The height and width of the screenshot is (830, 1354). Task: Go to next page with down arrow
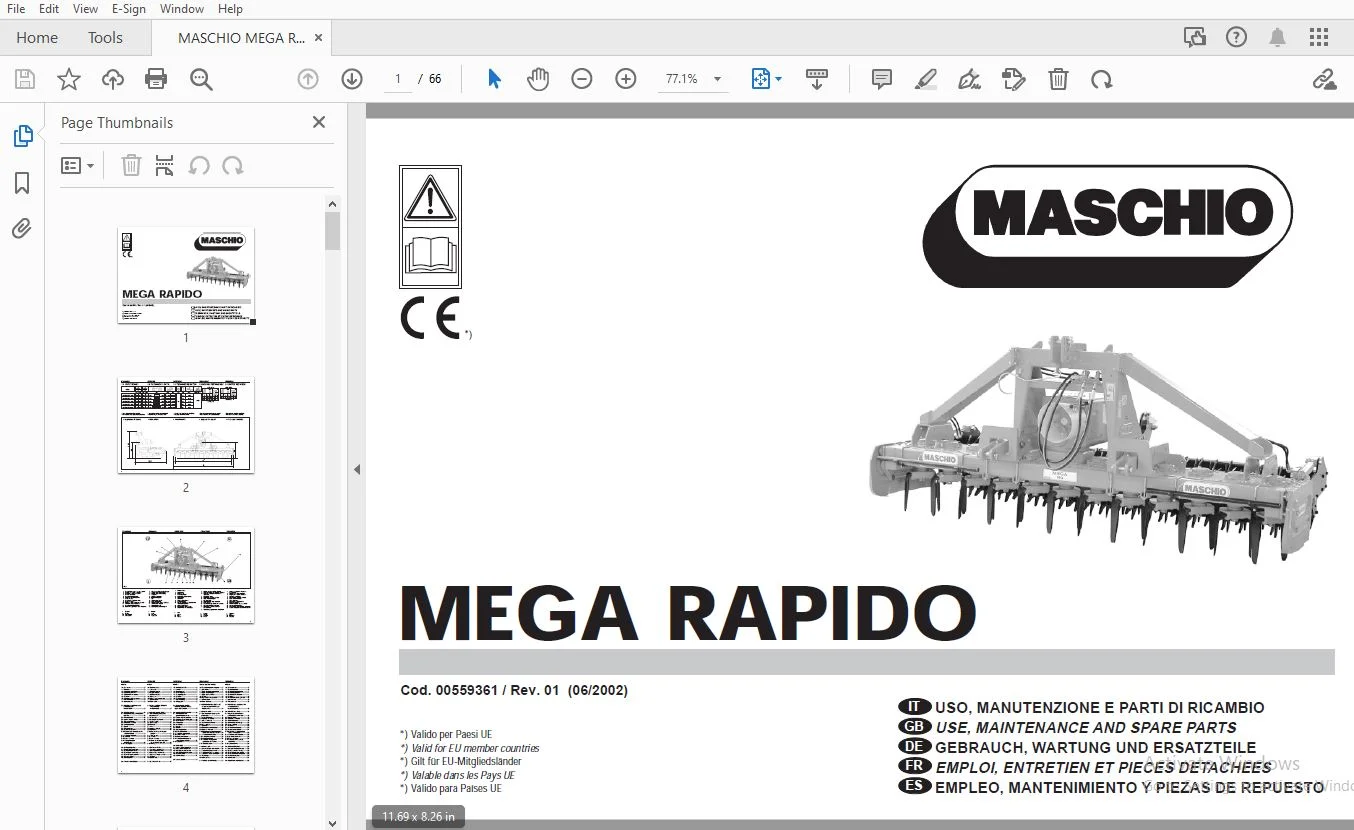point(352,79)
